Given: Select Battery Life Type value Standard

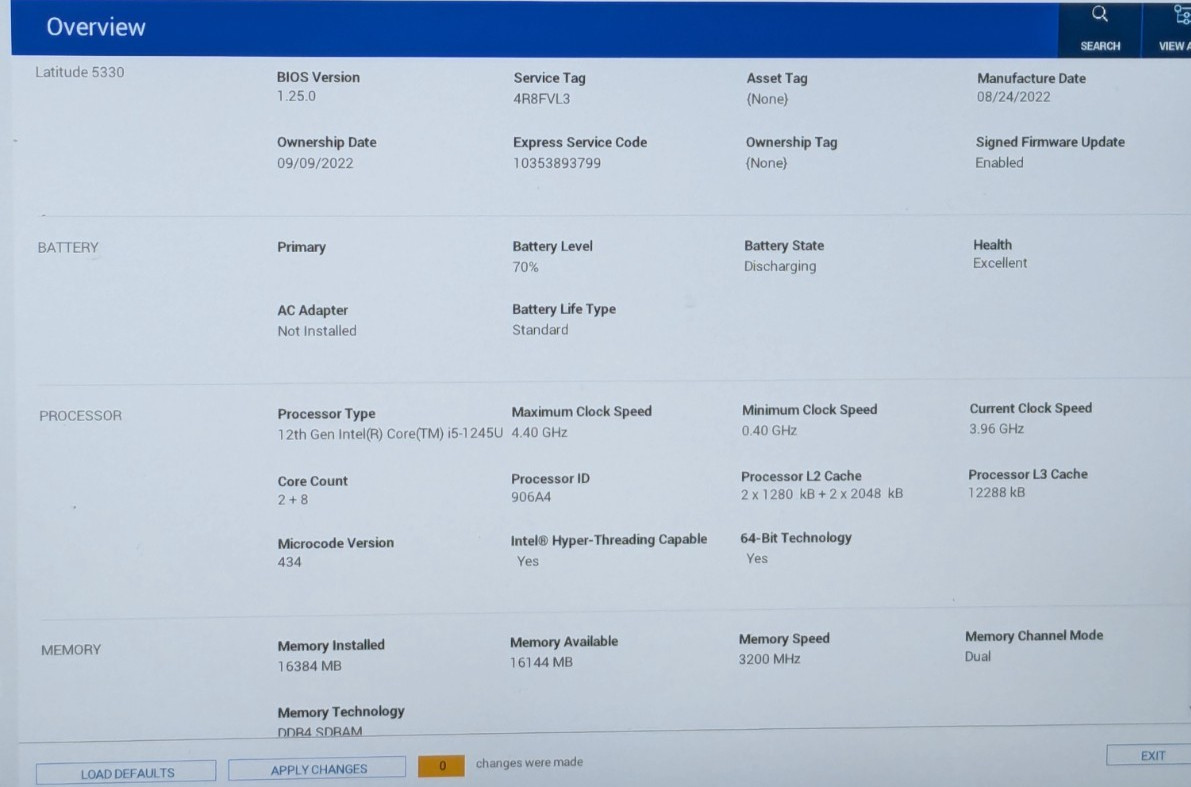Looking at the screenshot, I should [540, 330].
